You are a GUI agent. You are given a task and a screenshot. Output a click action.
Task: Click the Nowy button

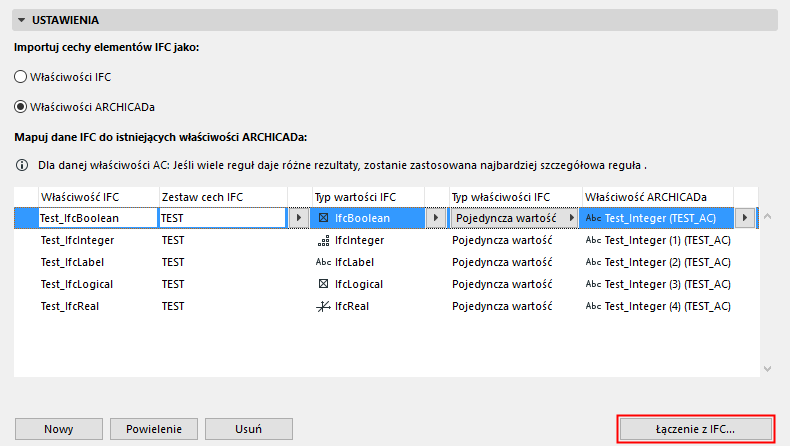coord(58,429)
